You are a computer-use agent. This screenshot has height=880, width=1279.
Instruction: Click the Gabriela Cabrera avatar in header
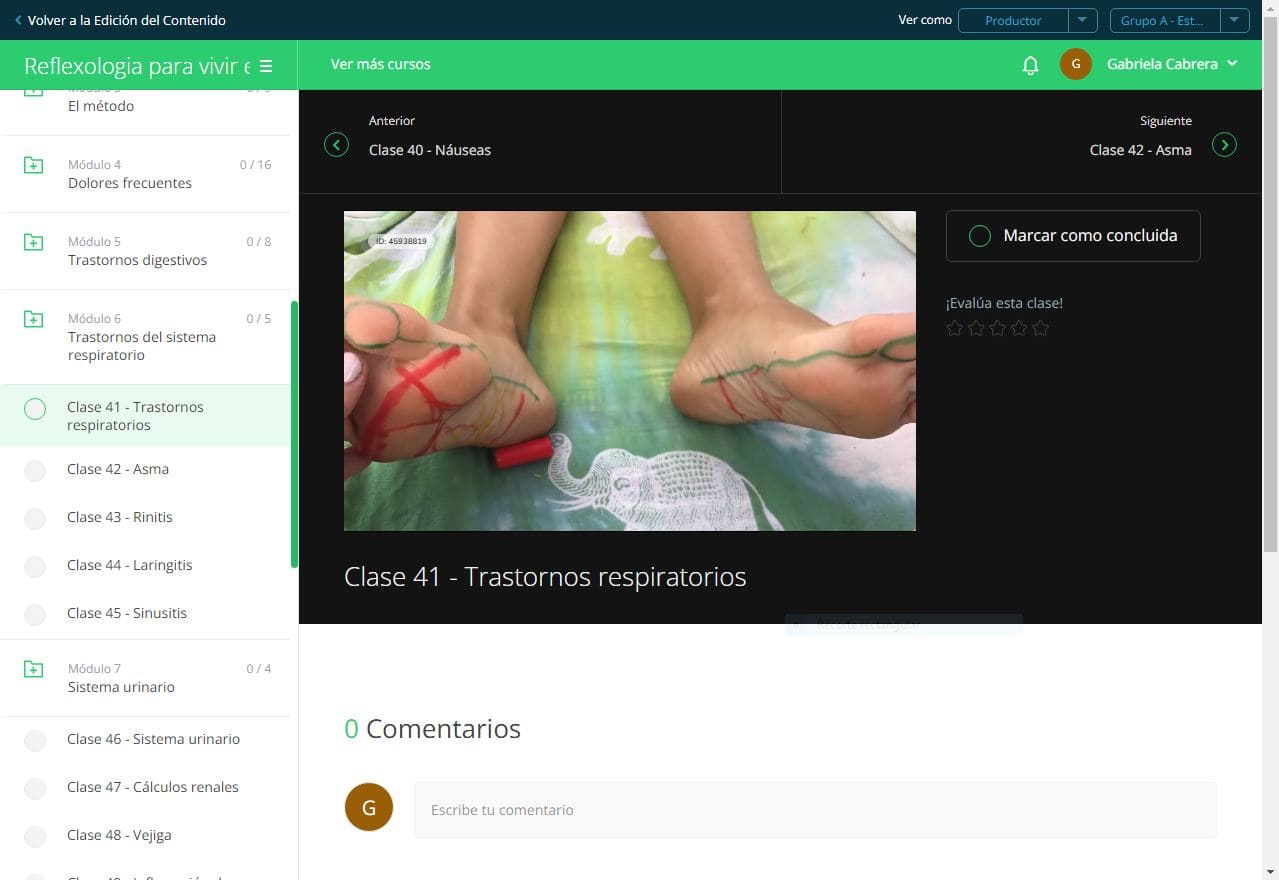tap(1075, 64)
